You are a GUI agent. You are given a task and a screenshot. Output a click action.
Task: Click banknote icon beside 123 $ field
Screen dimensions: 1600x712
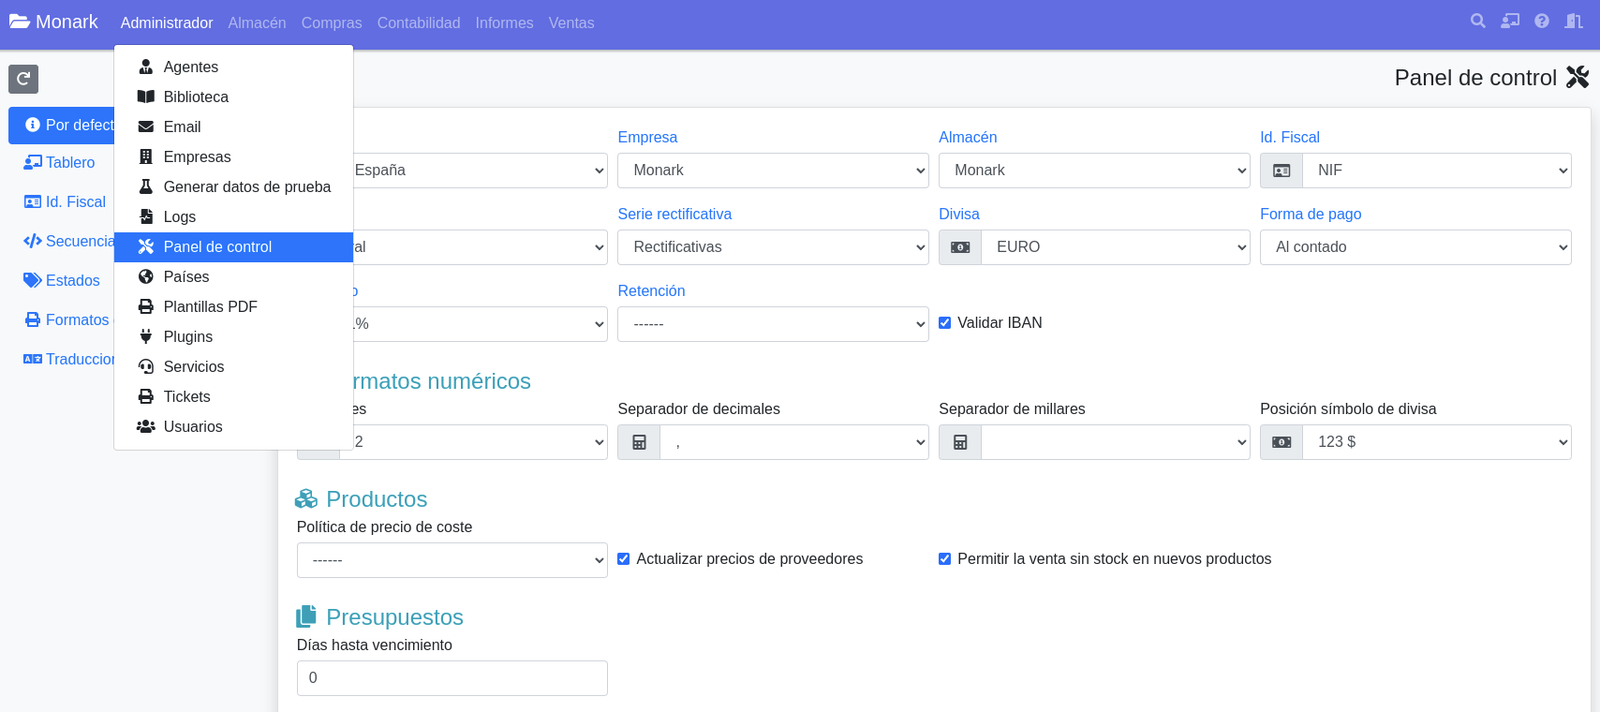pyautogui.click(x=1281, y=442)
